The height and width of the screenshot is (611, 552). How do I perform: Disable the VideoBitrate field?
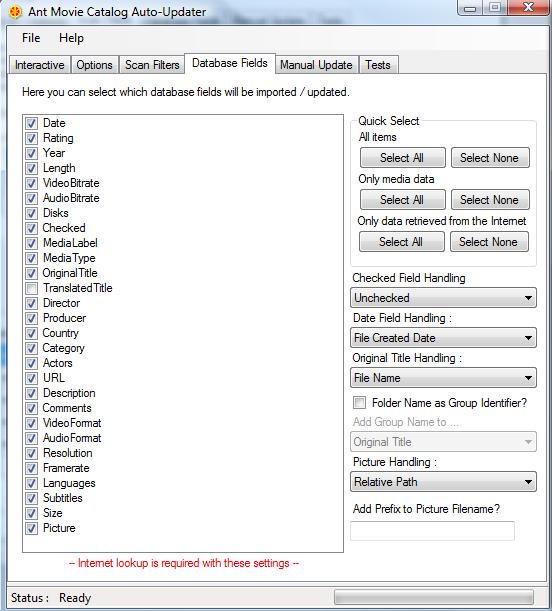coord(32,184)
